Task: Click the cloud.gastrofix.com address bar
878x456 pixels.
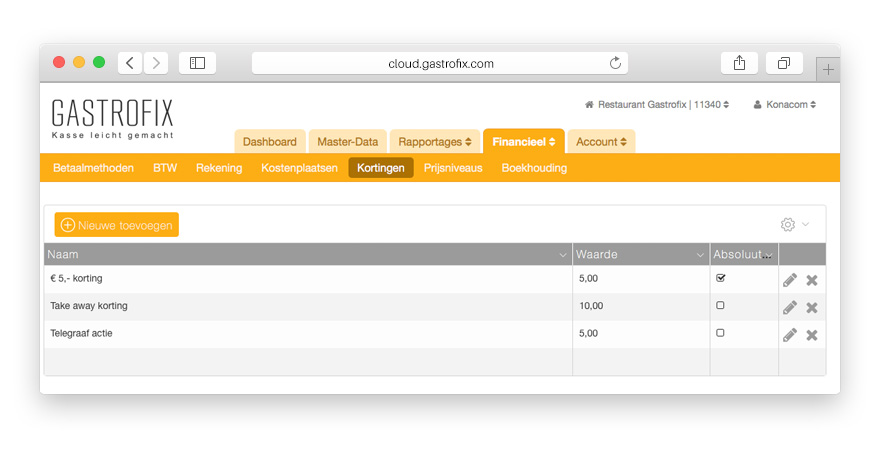Action: pyautogui.click(x=440, y=63)
